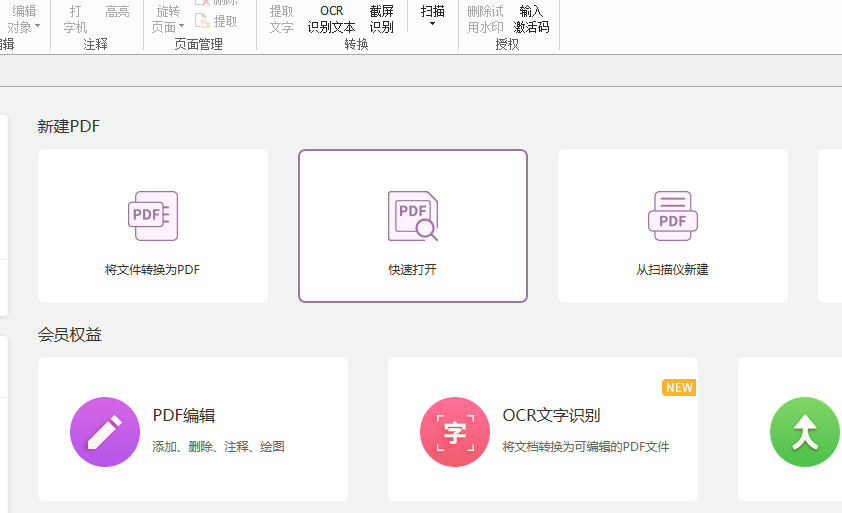Image resolution: width=842 pixels, height=513 pixels.
Task: Expand the 旋转页面 dropdown
Action: [180, 28]
